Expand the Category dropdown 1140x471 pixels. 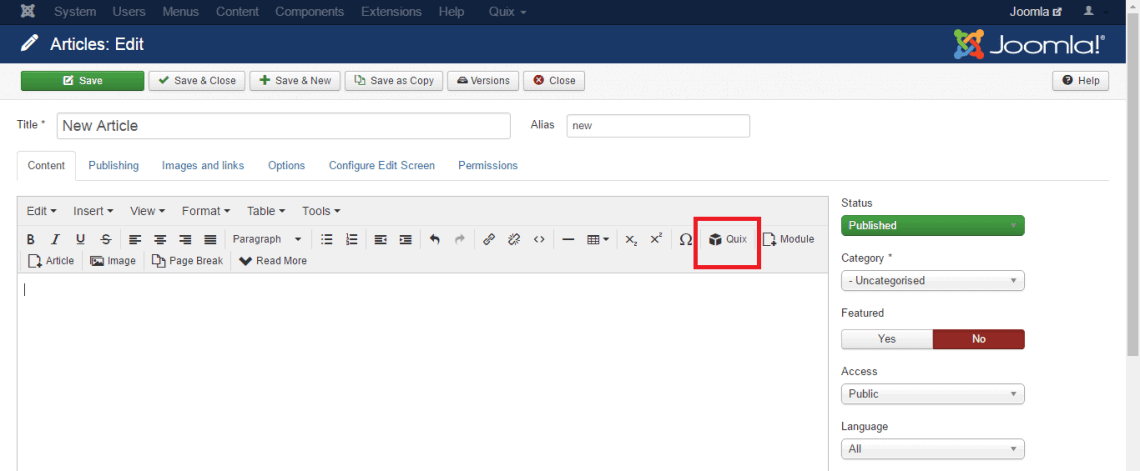pos(932,281)
